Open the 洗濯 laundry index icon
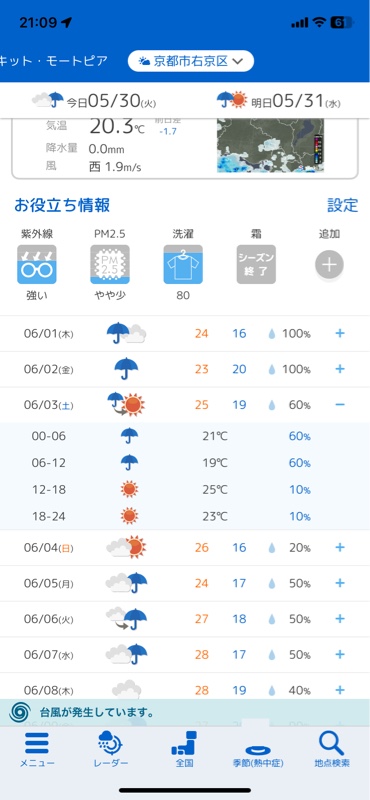This screenshot has width=370, height=800. (183, 264)
